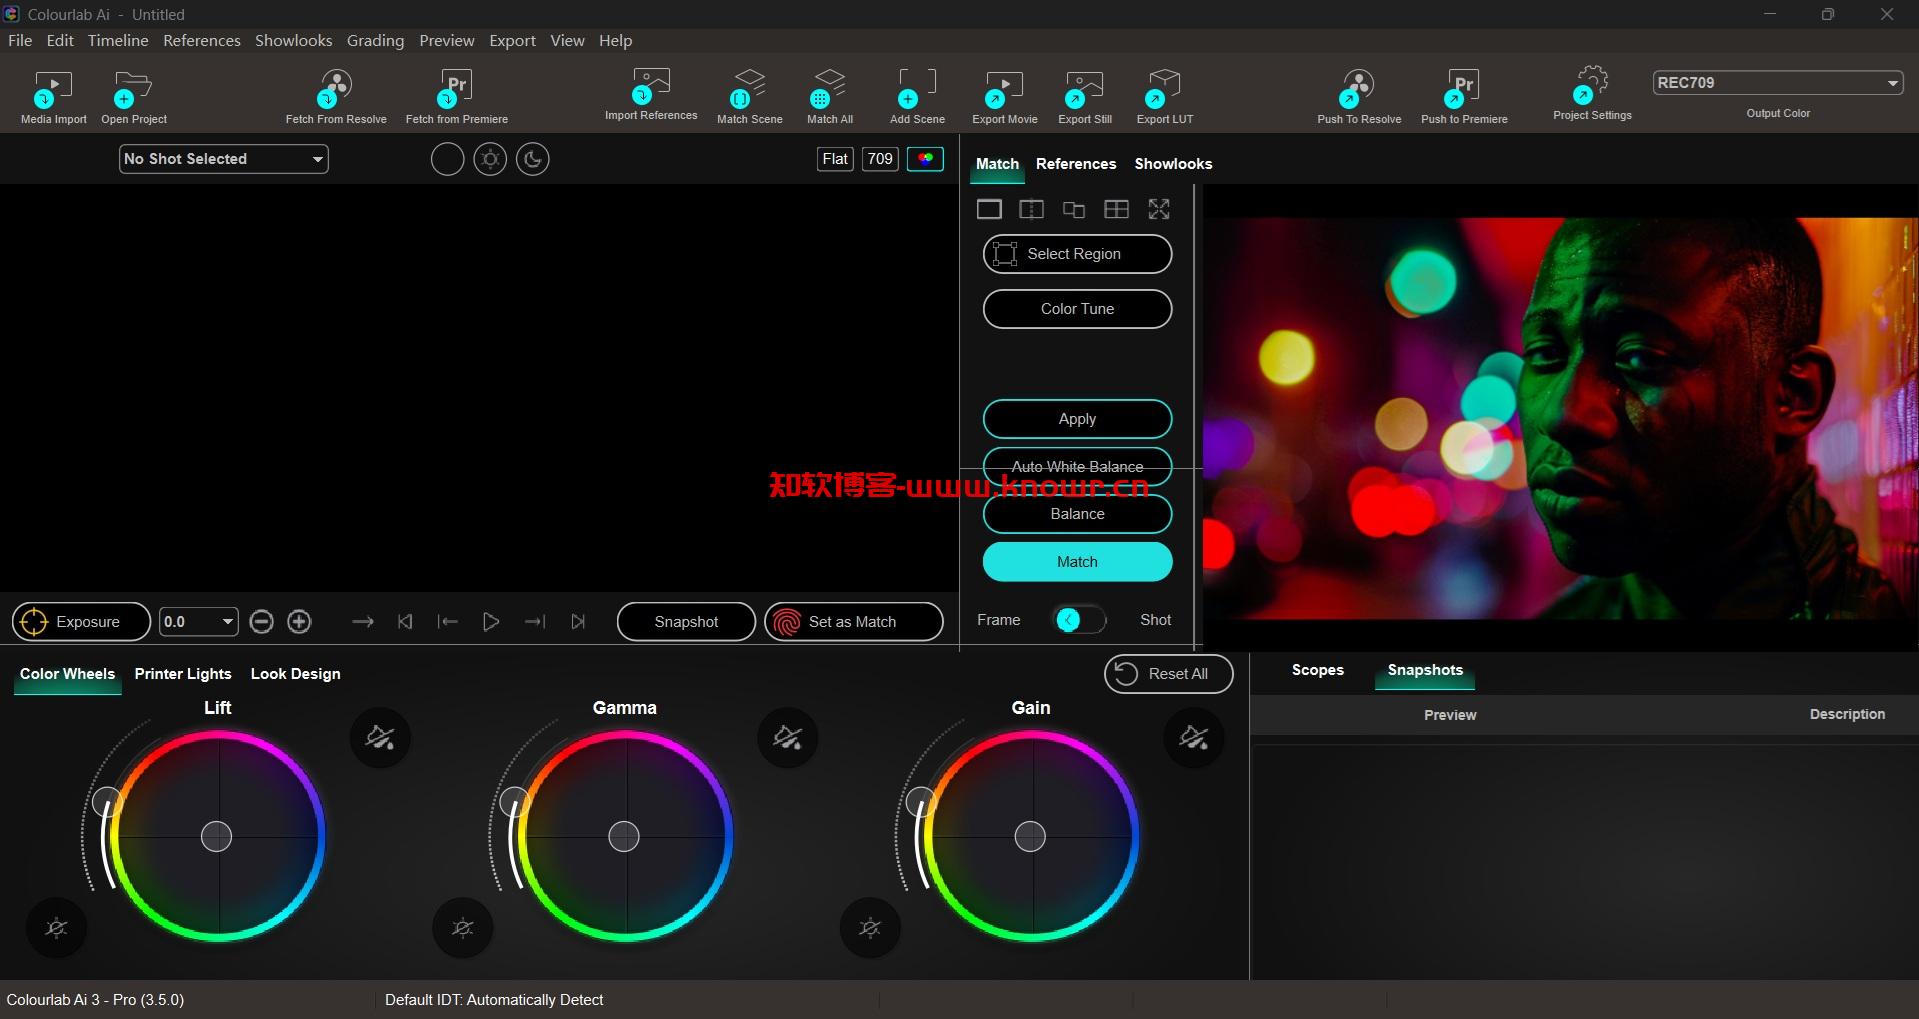The width and height of the screenshot is (1919, 1019).
Task: Click Push To Resolve icon
Action: click(x=1358, y=90)
